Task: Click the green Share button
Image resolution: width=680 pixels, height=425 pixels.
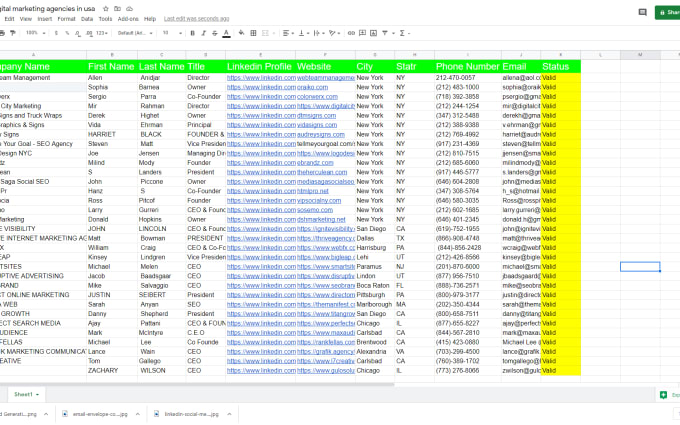Action: [667, 13]
